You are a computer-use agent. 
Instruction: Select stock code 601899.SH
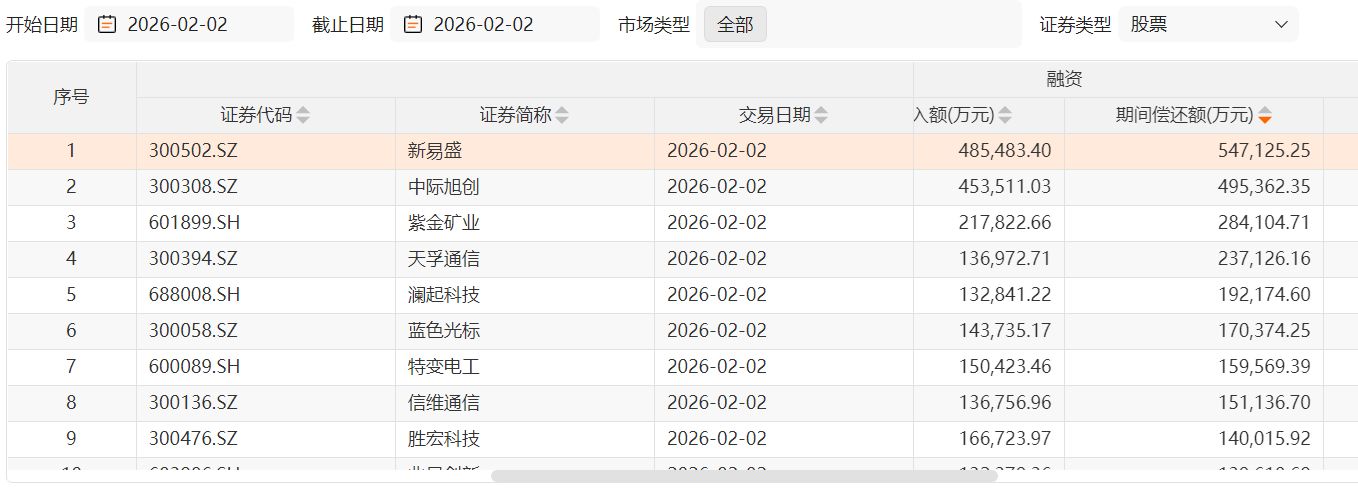195,224
